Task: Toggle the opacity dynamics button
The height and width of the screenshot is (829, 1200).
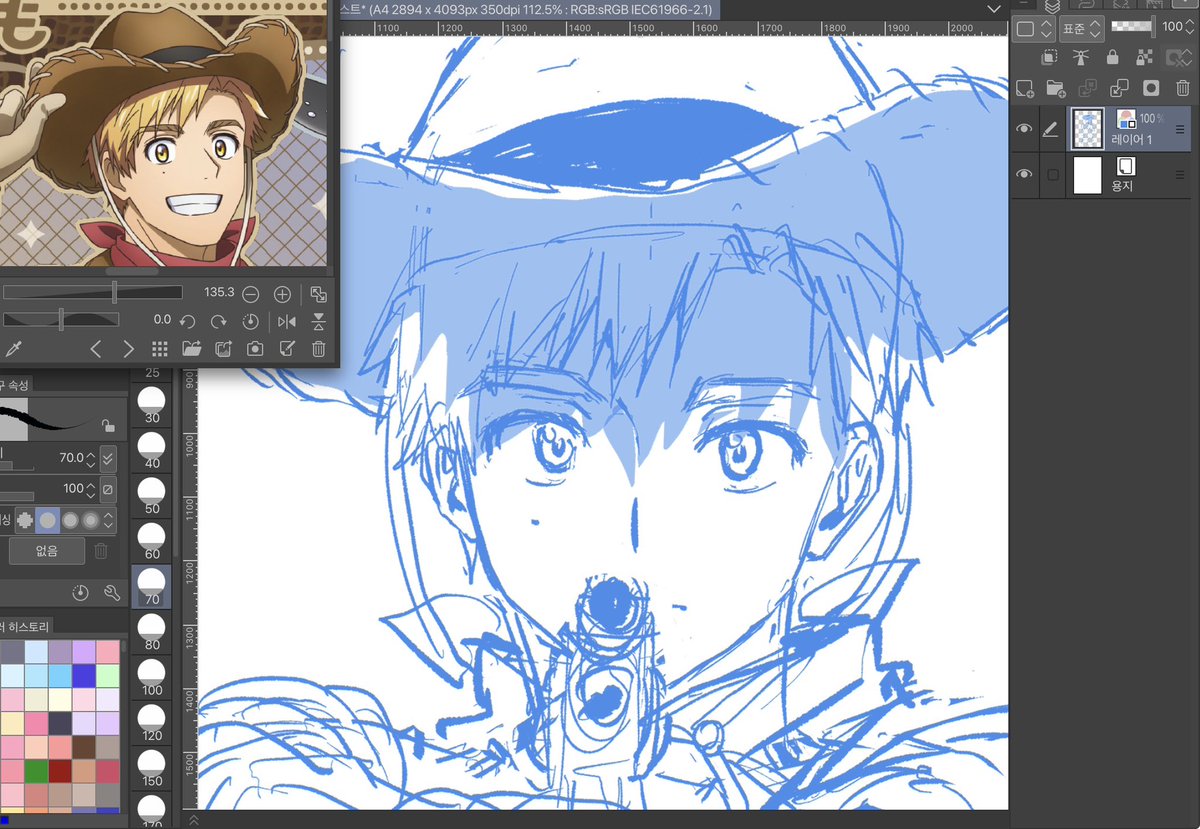Action: 109,489
